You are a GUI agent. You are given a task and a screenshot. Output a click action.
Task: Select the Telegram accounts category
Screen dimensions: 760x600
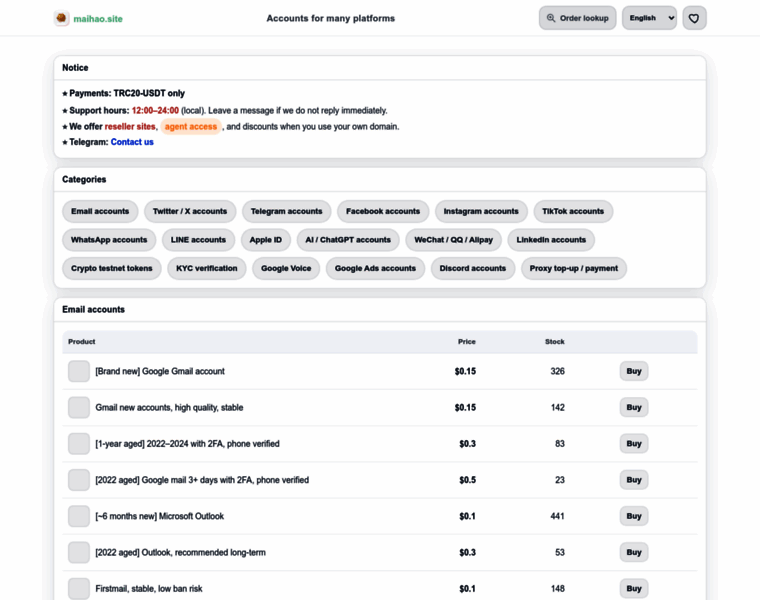pyautogui.click(x=286, y=211)
